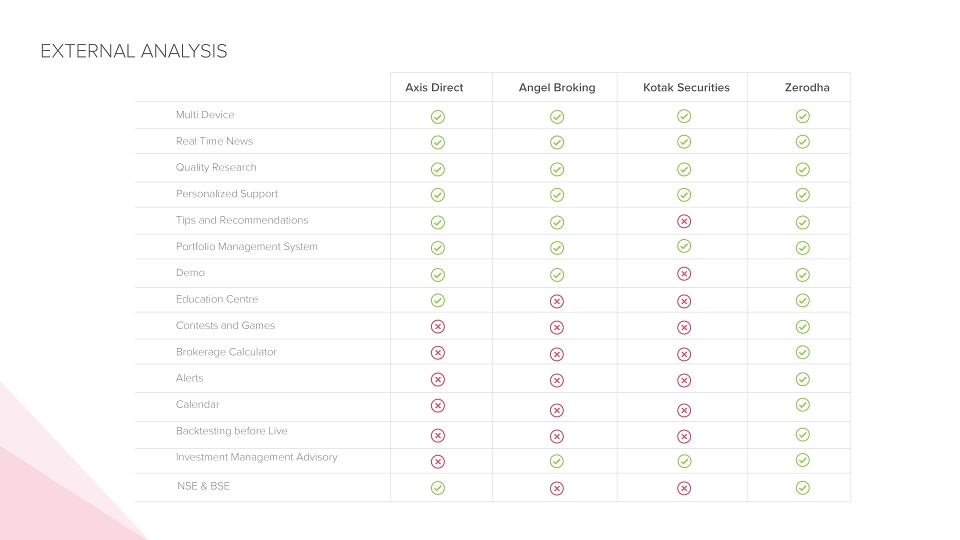The image size is (960, 540).
Task: Click Axis Direct's checkmark in NSE & BSE row
Action: coord(438,488)
